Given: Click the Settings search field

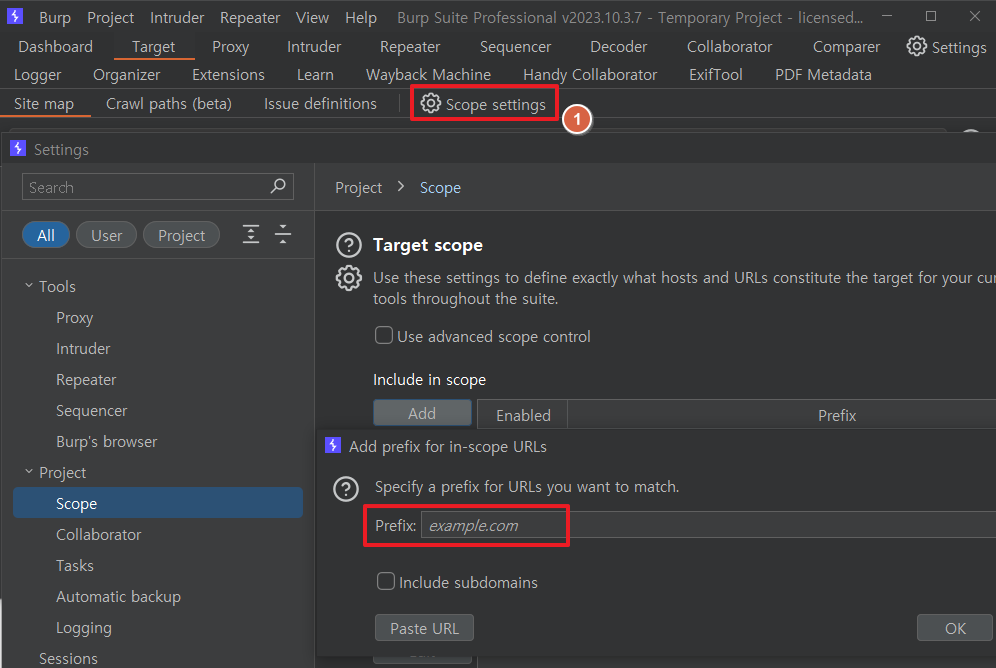Looking at the screenshot, I should tap(158, 187).
